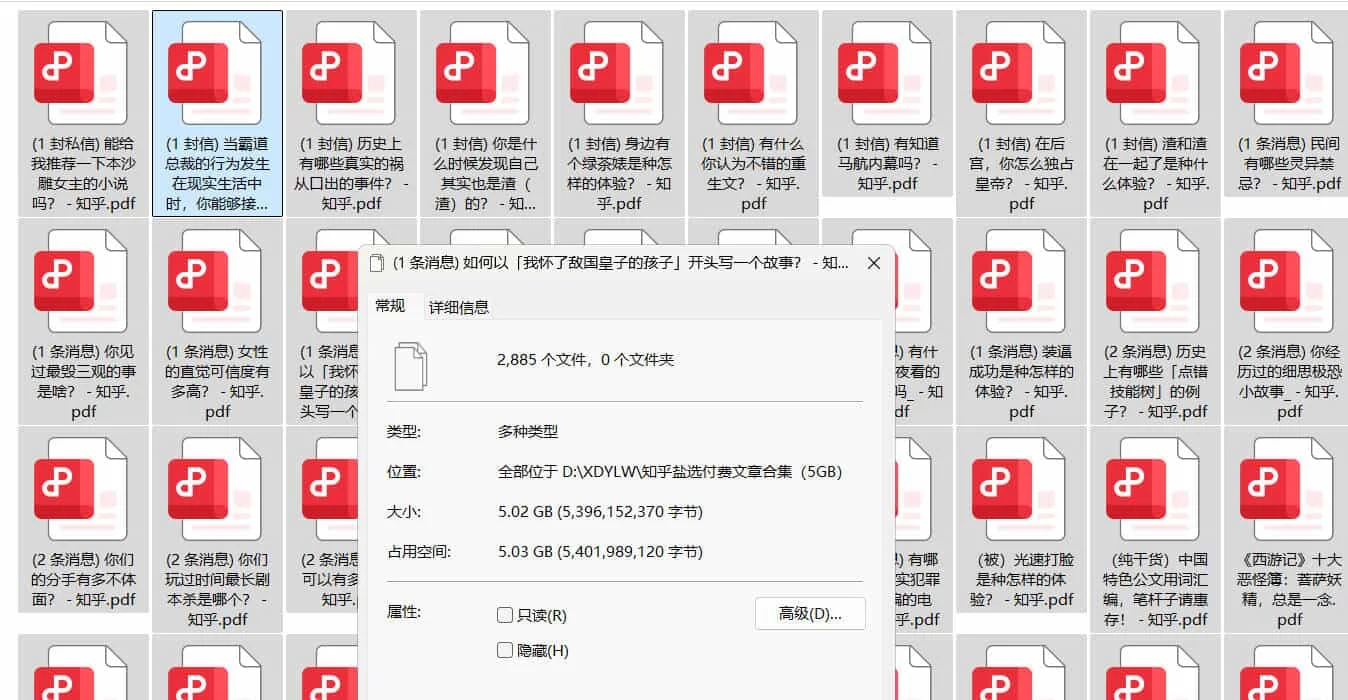Switch to the 详细信息 tab
This screenshot has width=1348, height=700.
coord(458,307)
